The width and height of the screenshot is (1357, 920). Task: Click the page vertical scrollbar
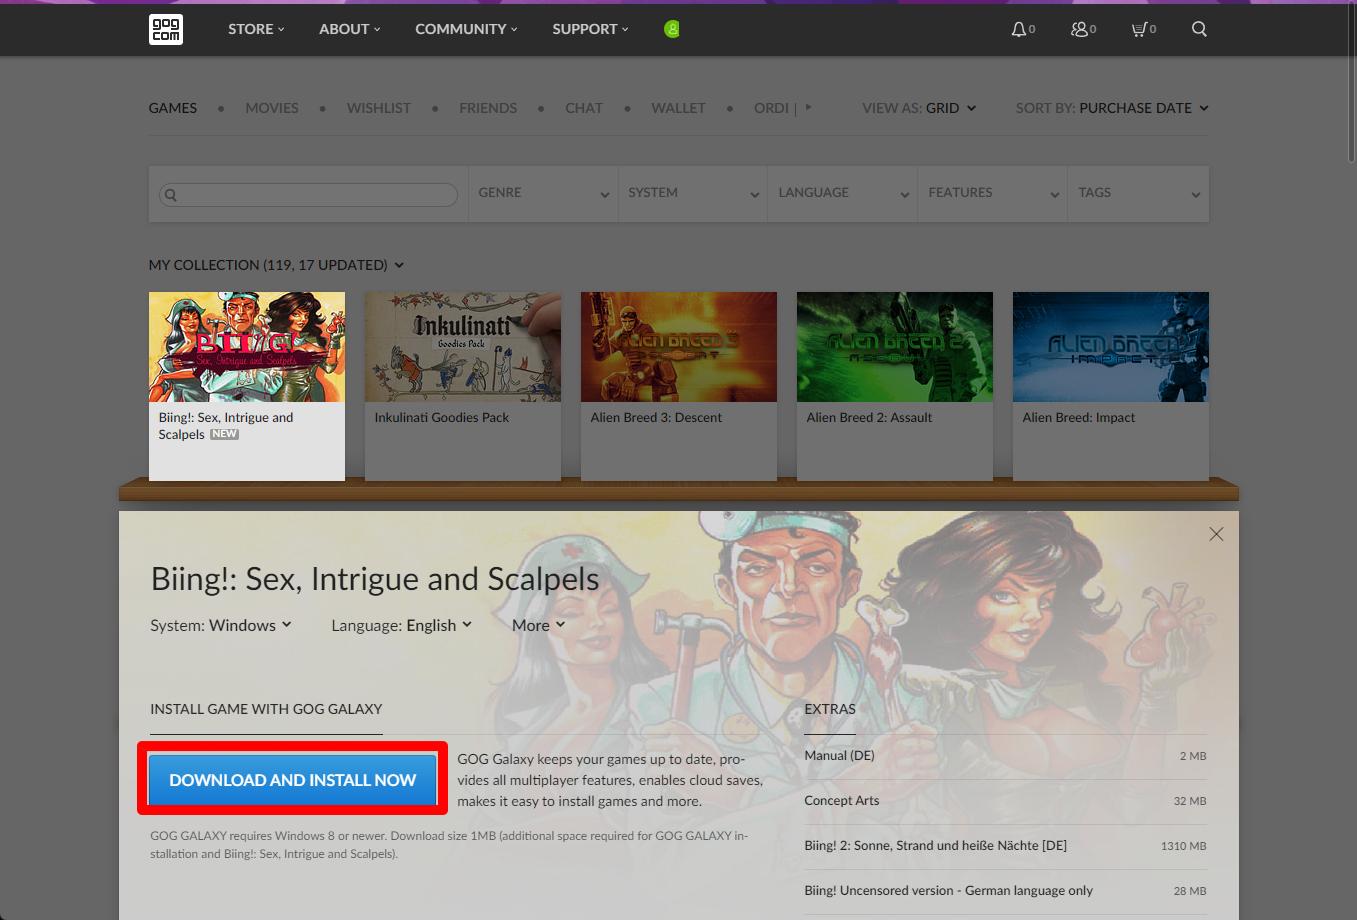tap(1351, 85)
